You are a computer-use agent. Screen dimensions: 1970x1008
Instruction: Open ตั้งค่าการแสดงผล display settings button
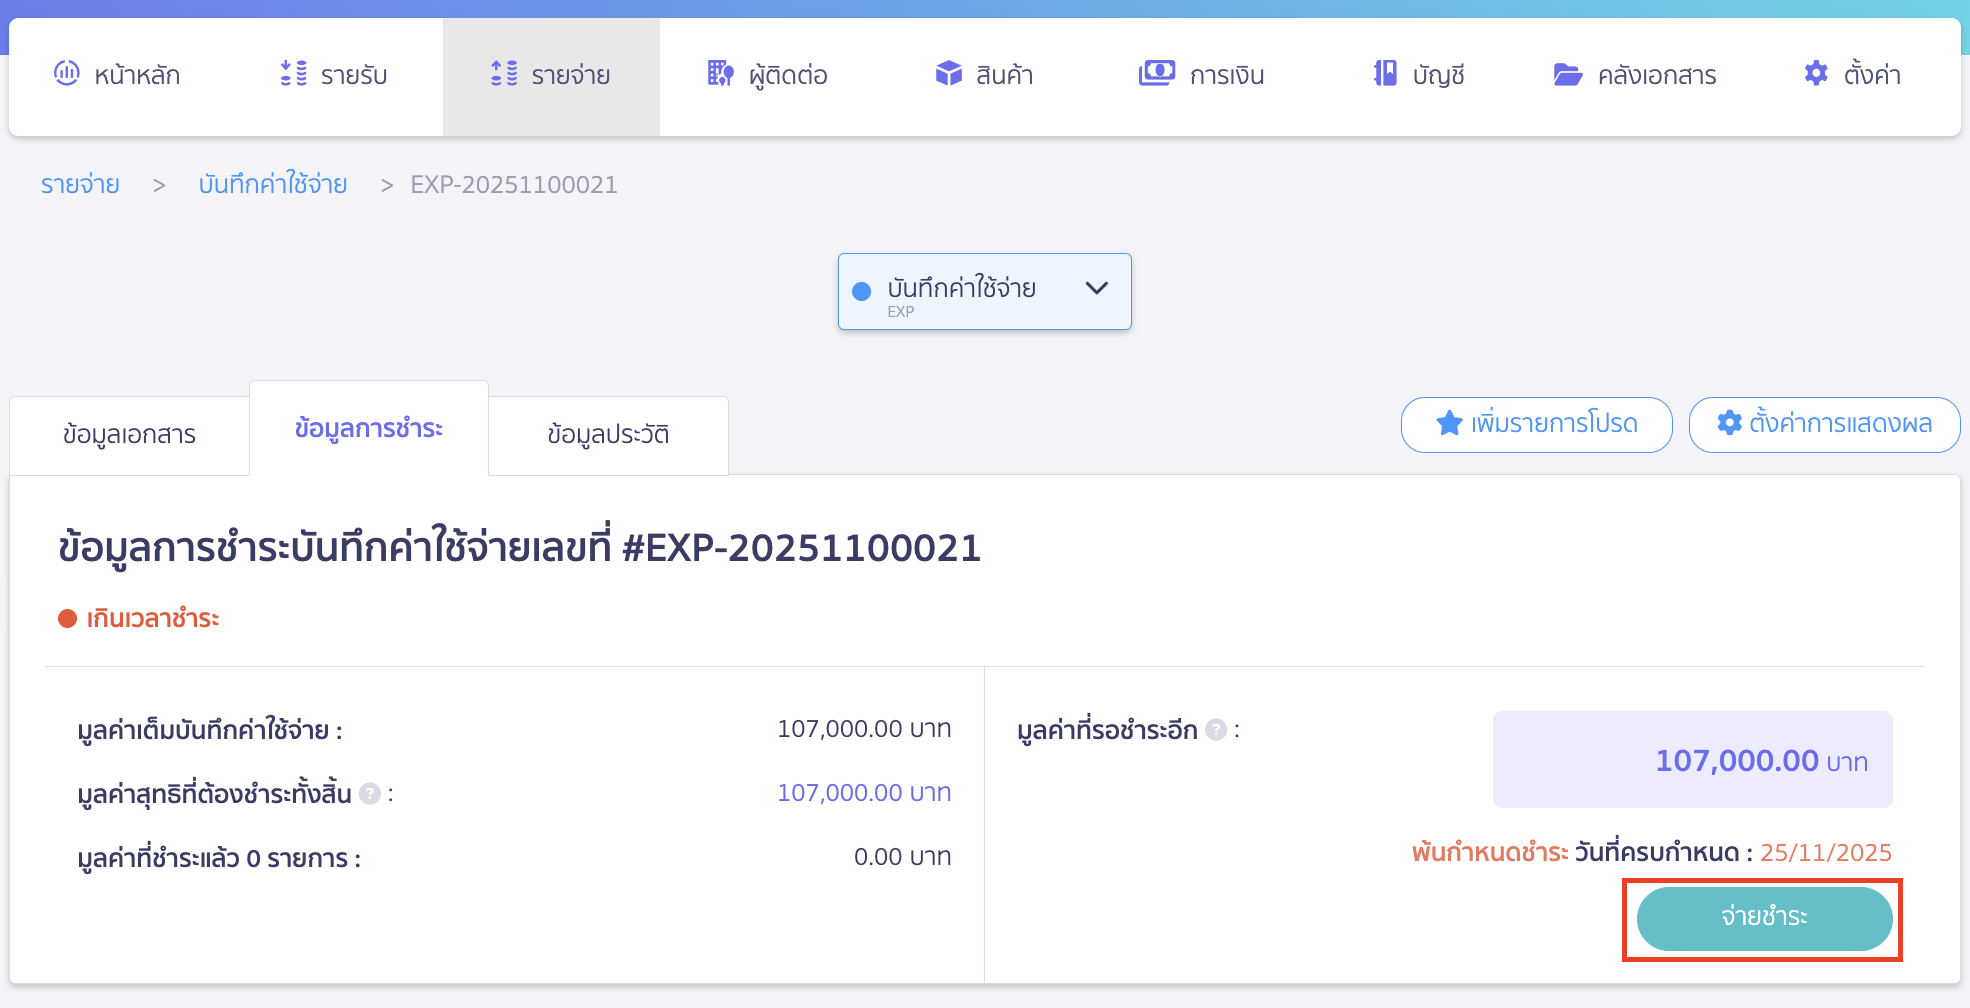pyautogui.click(x=1824, y=424)
